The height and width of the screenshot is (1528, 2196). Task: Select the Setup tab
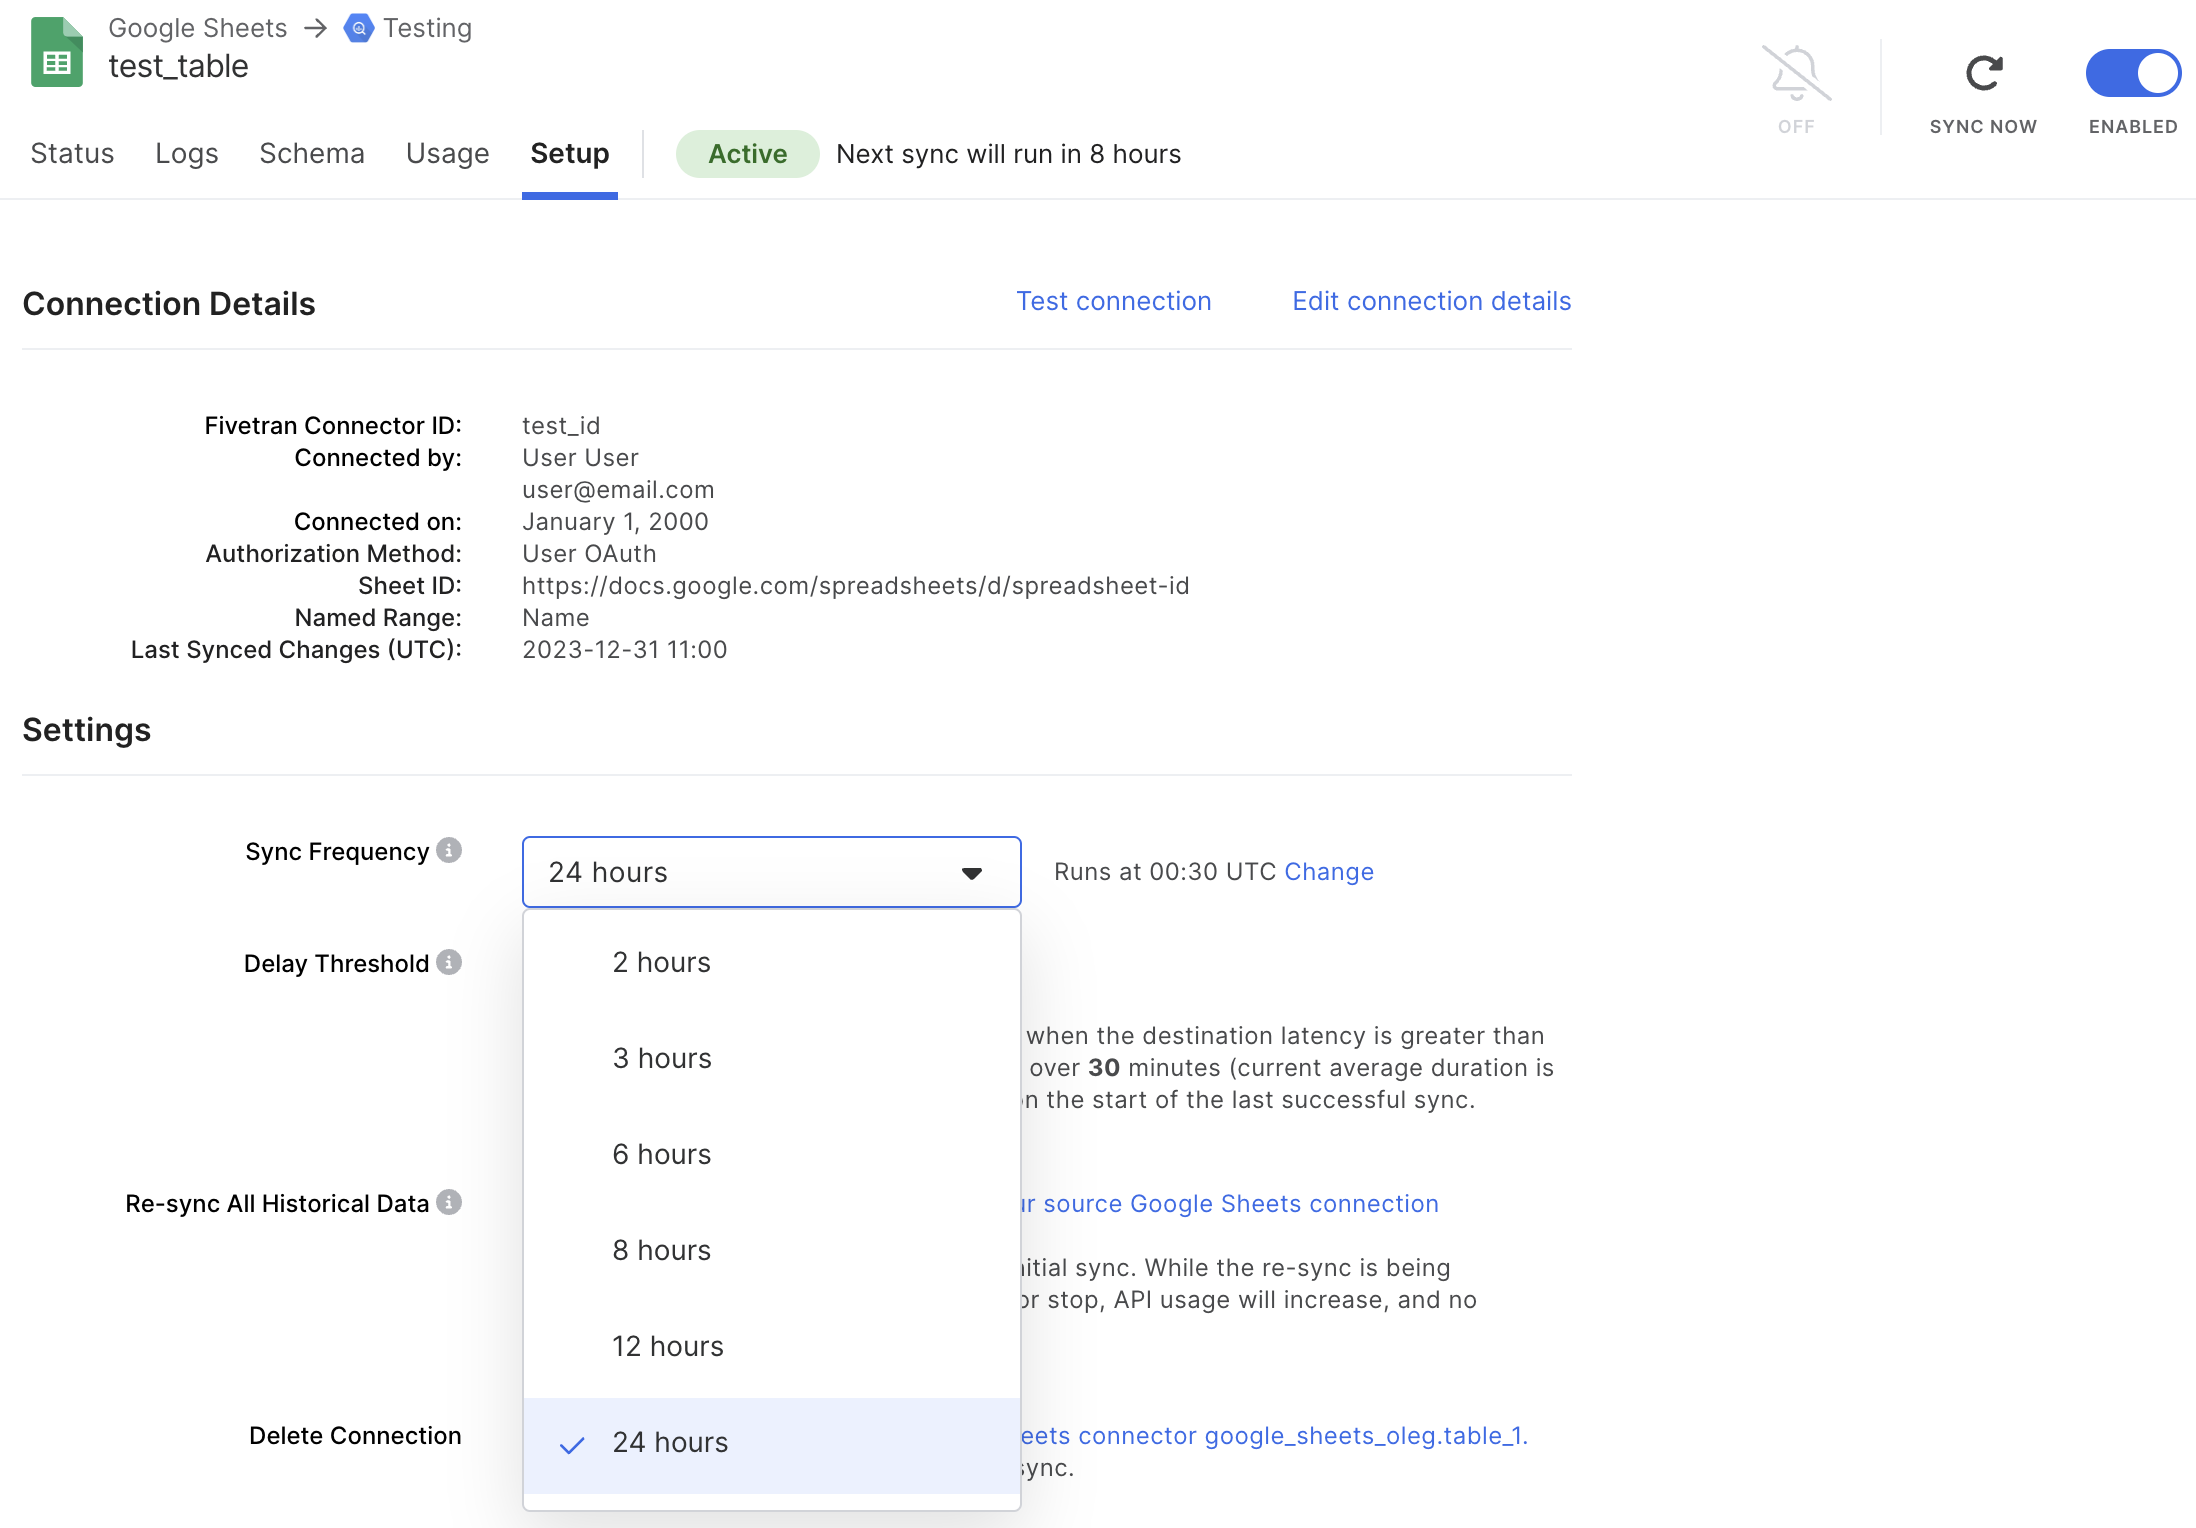point(570,153)
